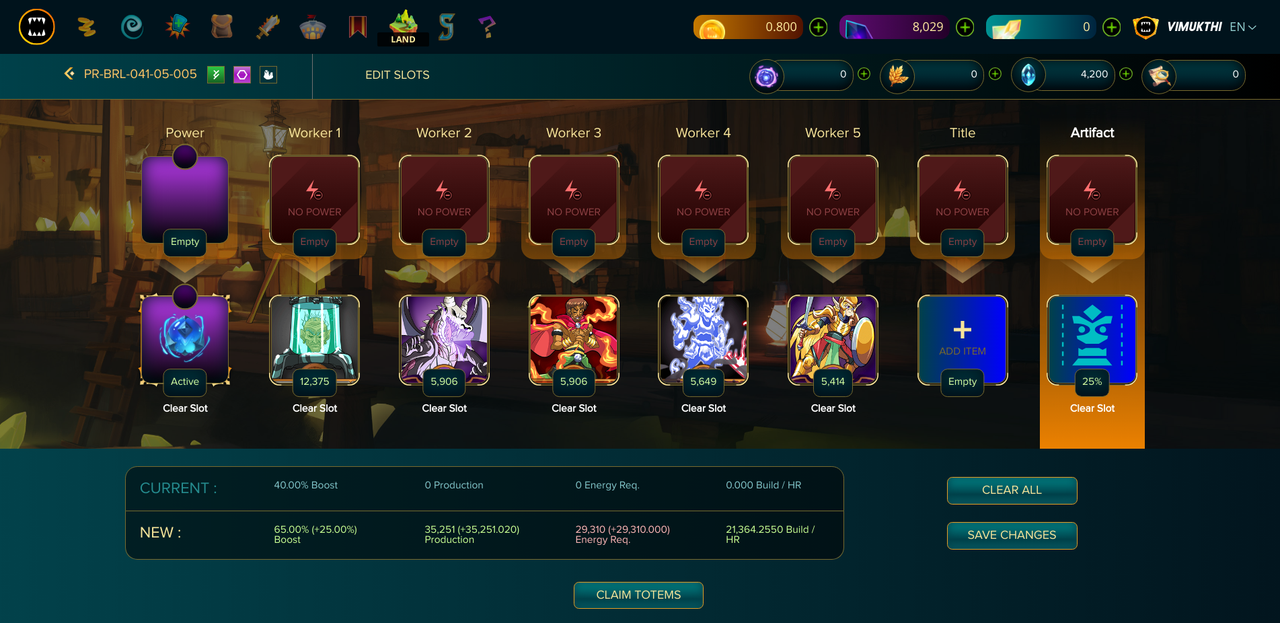Screen dimensions: 1280x623
Task: Click CLEAR ALL button
Action: coord(1012,490)
